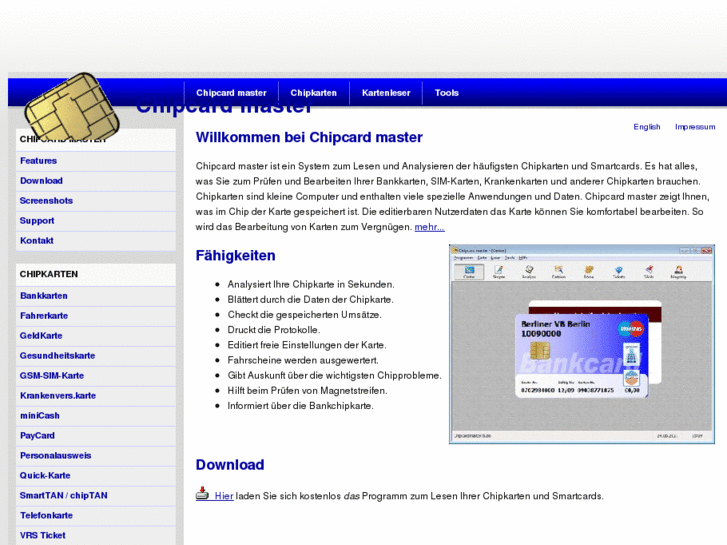This screenshot has height=545, width=727.
Task: Switch the site language to English
Action: 647,127
